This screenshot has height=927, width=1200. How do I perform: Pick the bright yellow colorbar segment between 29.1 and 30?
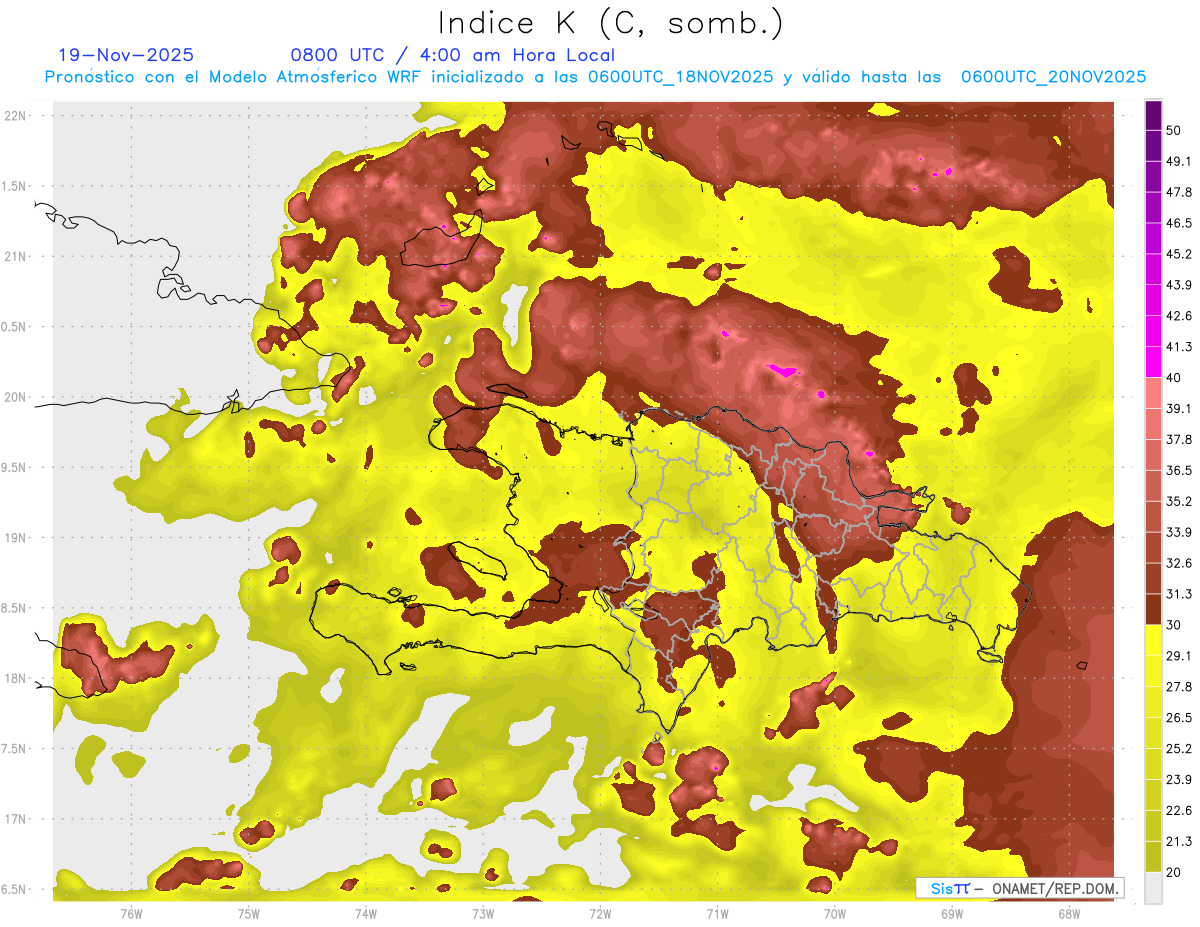coord(1153,640)
